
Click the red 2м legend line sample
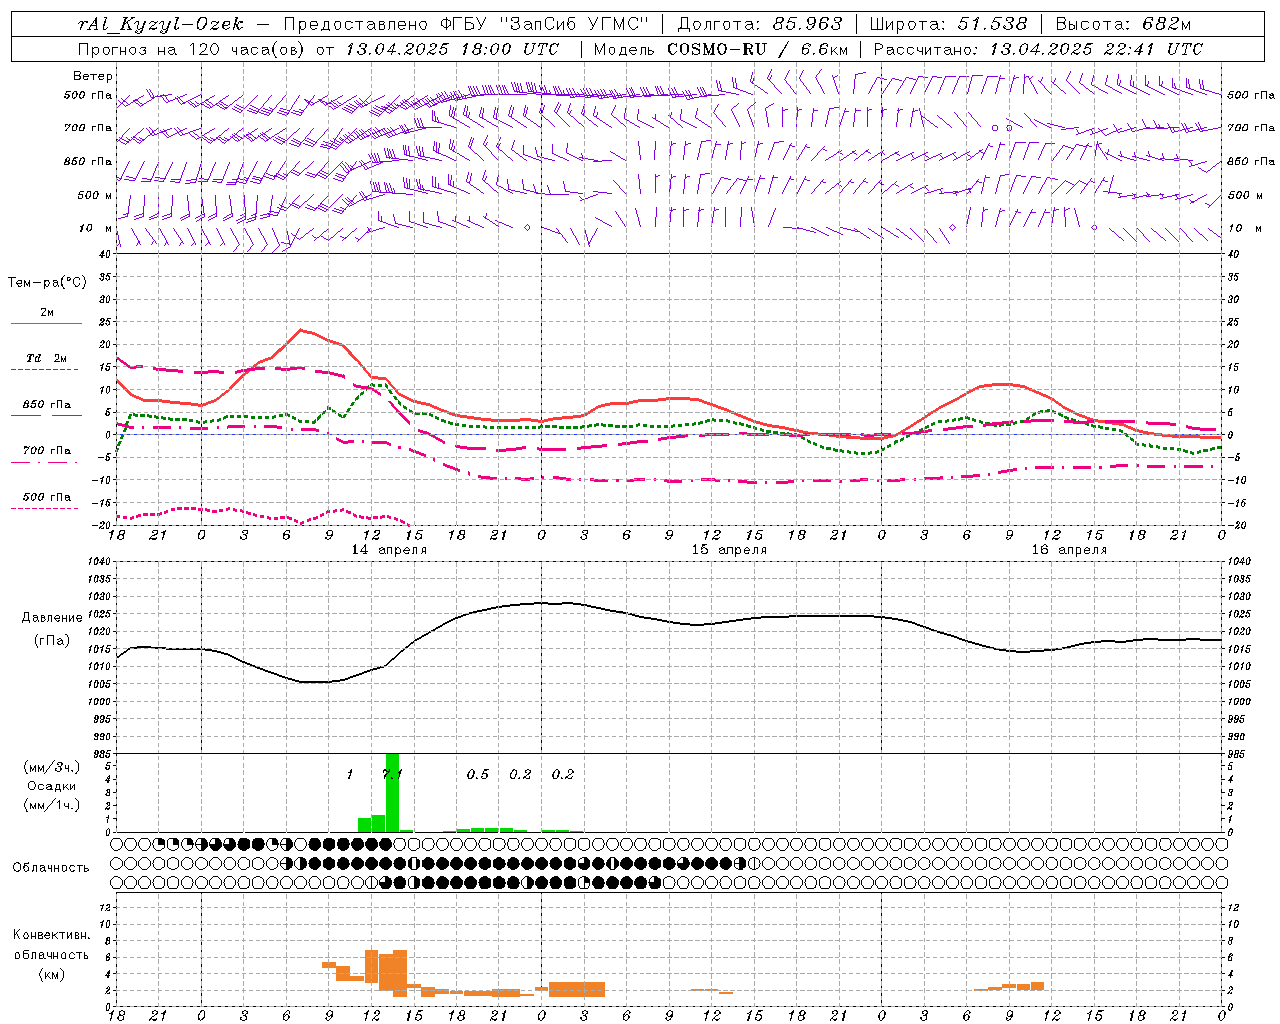(46, 324)
